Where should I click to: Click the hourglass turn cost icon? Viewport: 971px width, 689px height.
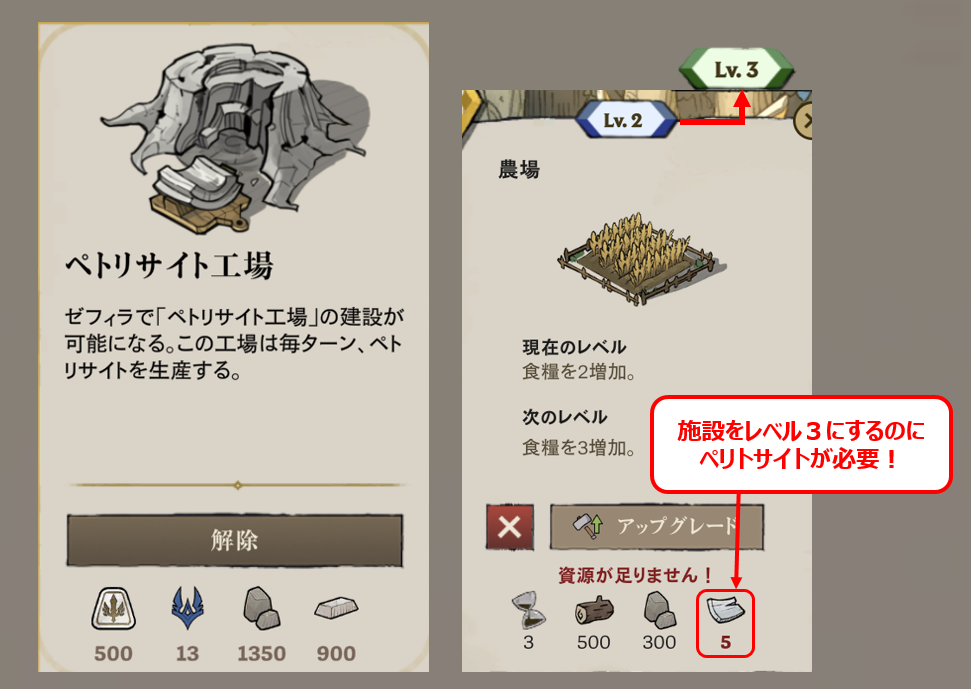528,610
